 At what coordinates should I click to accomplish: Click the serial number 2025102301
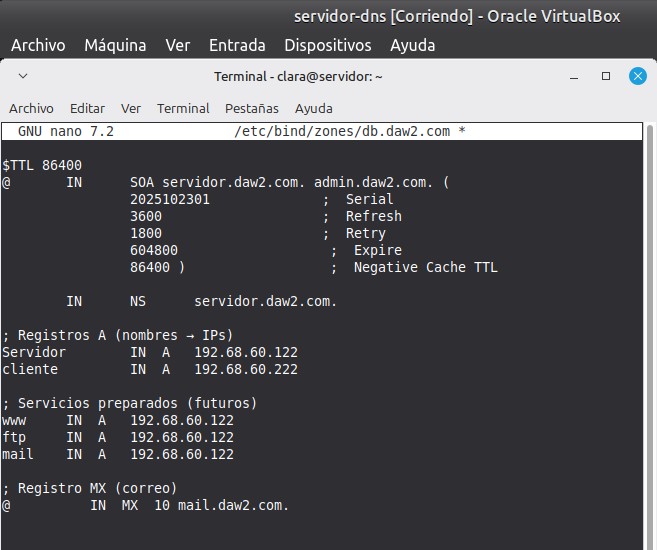click(x=170, y=199)
